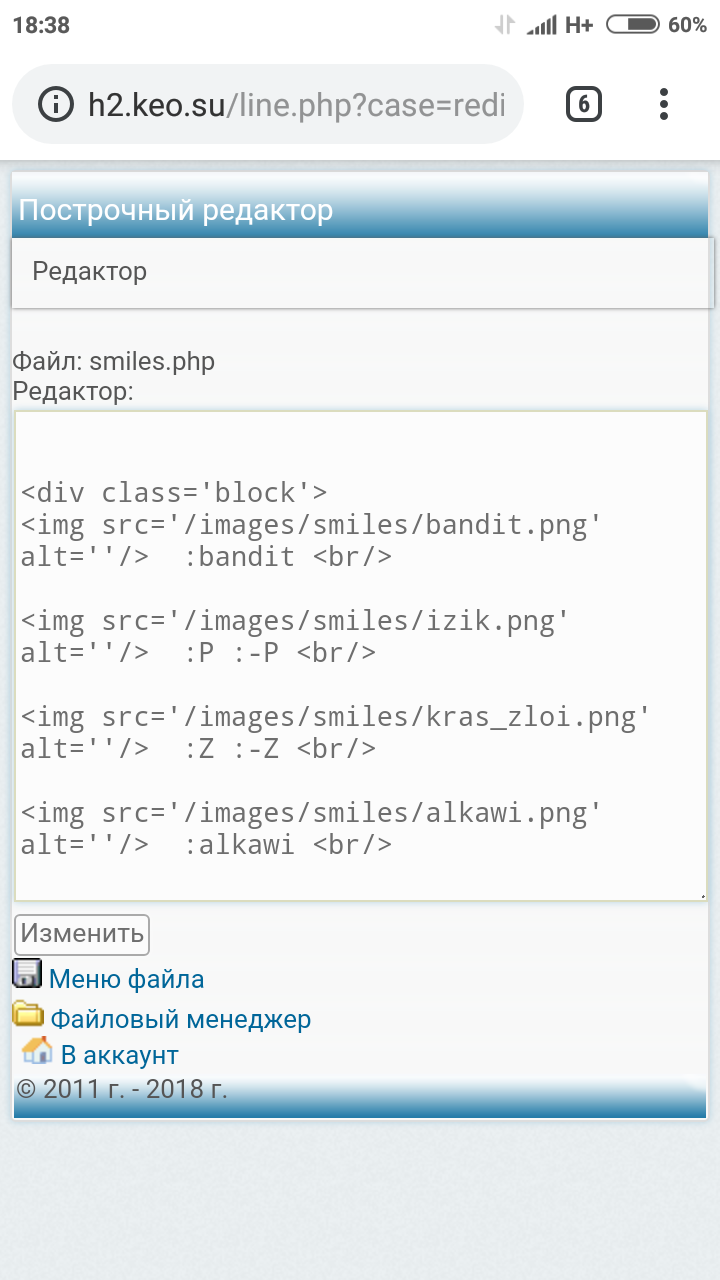Viewport: 720px width, 1280px height.
Task: Click the textarea resize handle corner
Action: tap(703, 896)
